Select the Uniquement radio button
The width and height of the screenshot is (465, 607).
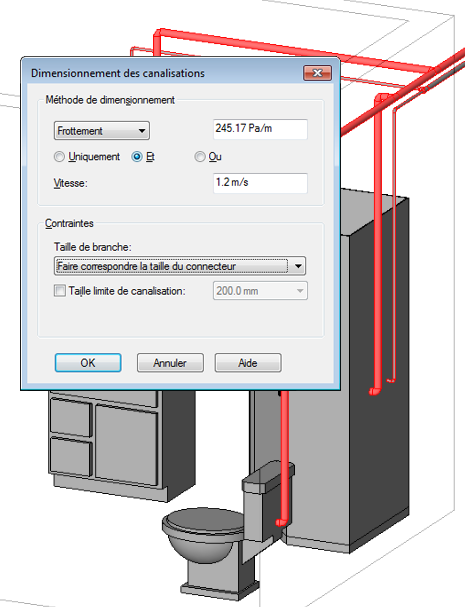(59, 157)
